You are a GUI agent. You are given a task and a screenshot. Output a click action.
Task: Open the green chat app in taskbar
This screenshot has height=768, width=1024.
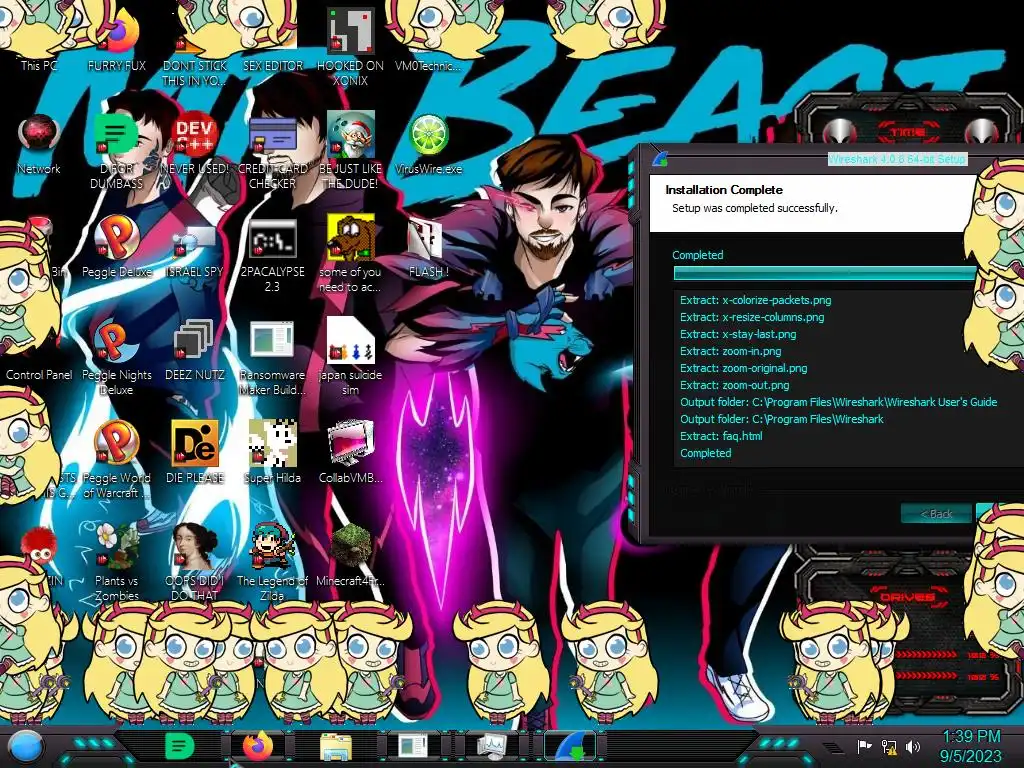coord(179,746)
